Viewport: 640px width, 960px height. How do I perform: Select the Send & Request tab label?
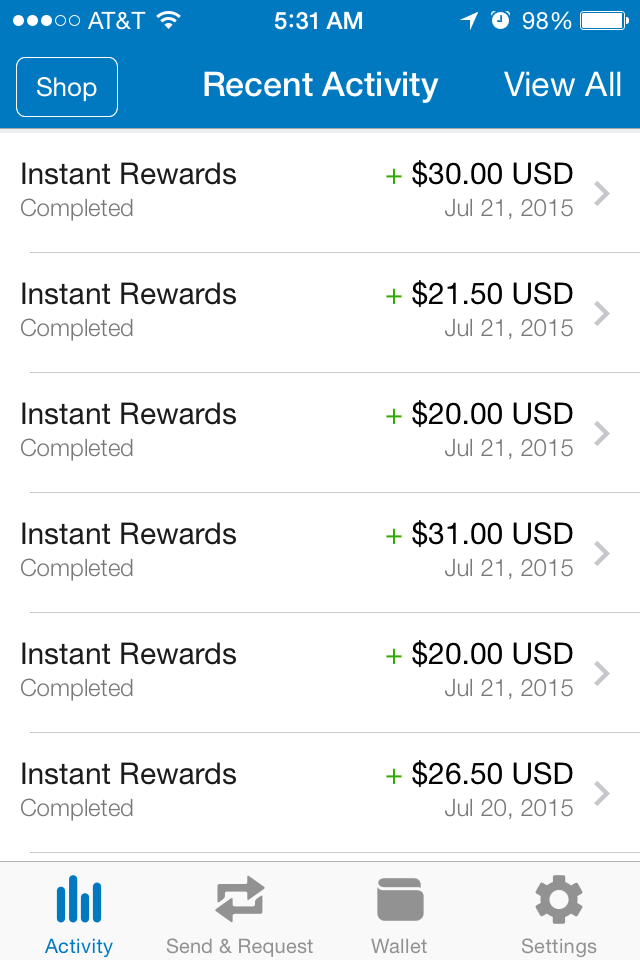pyautogui.click(x=239, y=946)
